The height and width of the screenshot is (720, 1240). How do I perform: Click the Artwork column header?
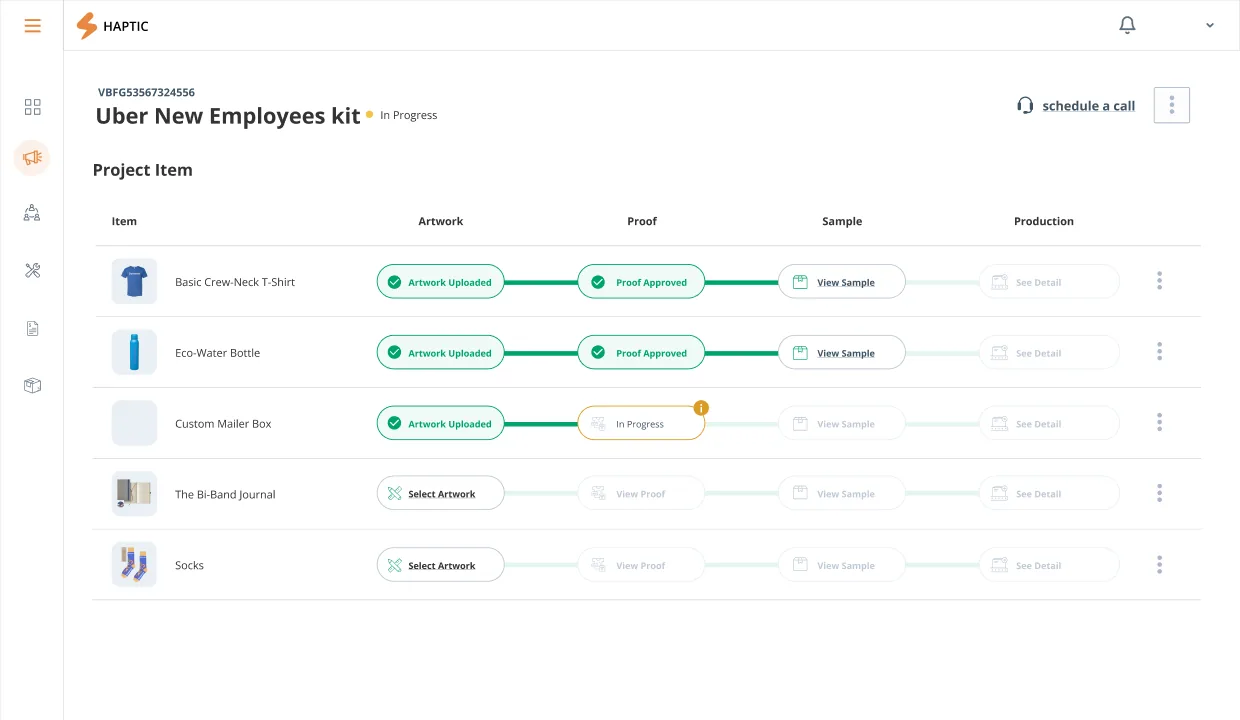(x=441, y=221)
